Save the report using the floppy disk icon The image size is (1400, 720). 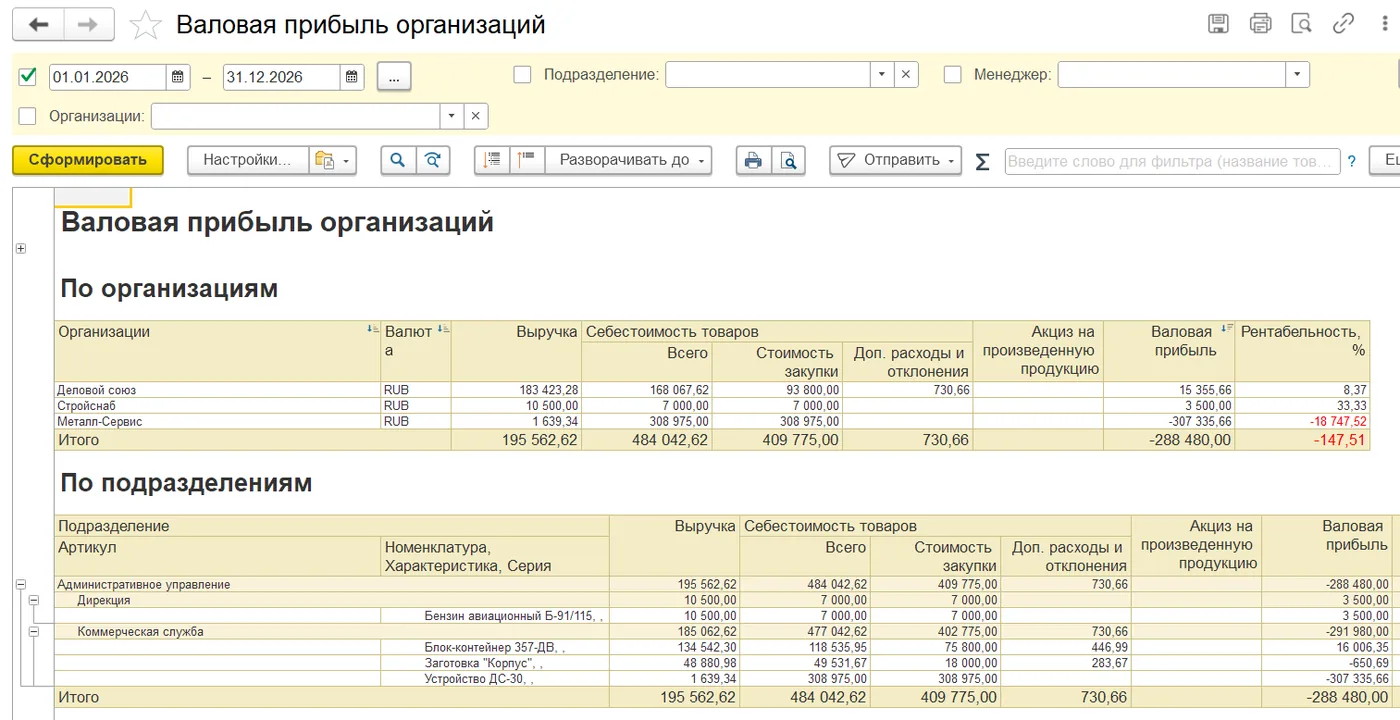(x=1218, y=24)
